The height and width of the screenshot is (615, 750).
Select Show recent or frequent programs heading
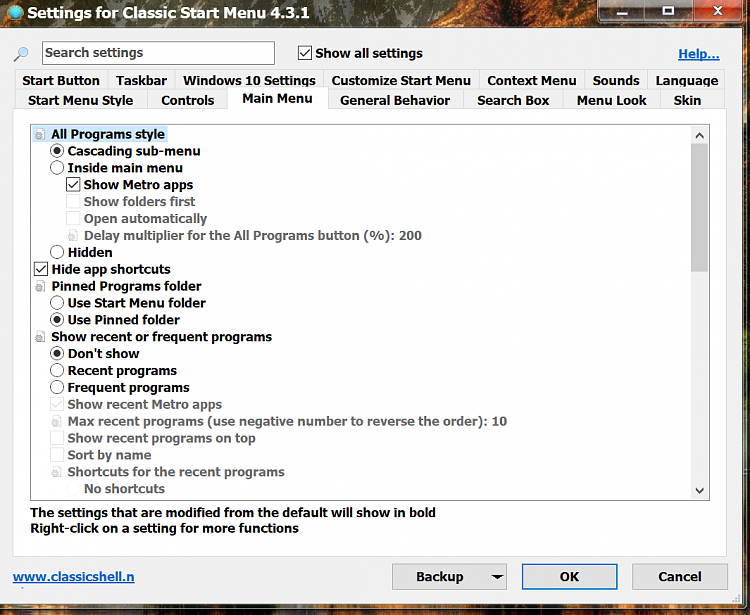162,337
